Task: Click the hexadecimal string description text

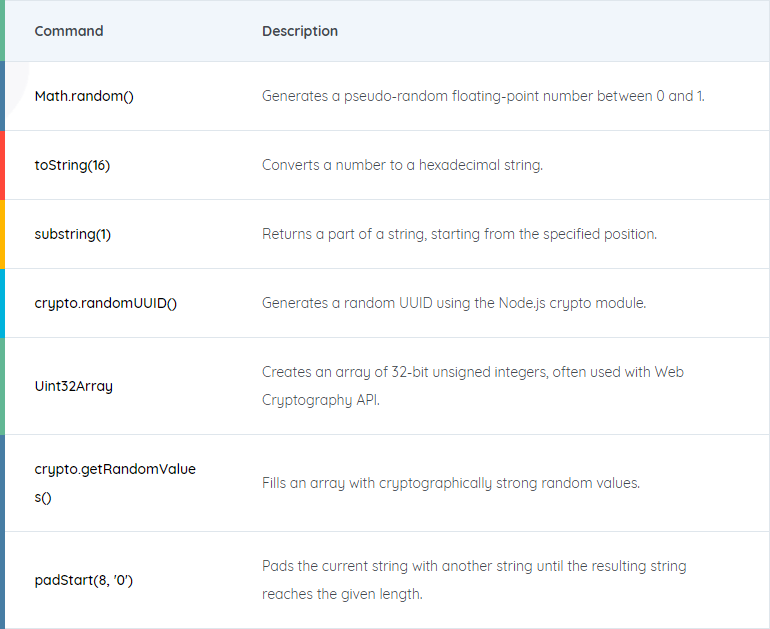Action: [x=402, y=165]
